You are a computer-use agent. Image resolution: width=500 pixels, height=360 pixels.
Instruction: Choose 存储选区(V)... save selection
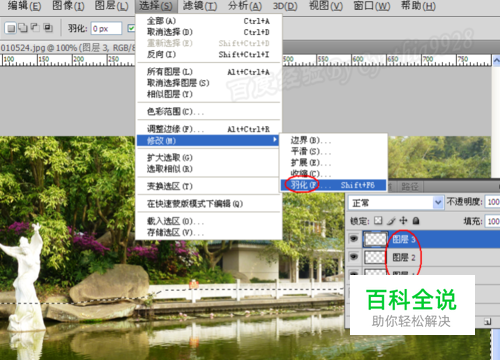coord(209,232)
